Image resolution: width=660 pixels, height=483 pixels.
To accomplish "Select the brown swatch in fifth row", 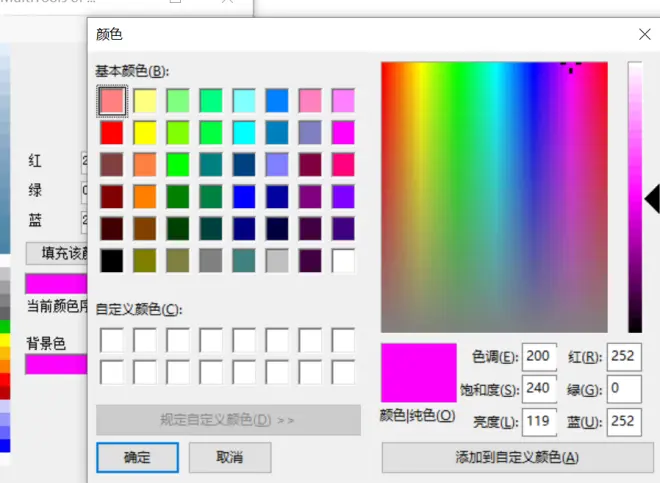I will point(145,229).
